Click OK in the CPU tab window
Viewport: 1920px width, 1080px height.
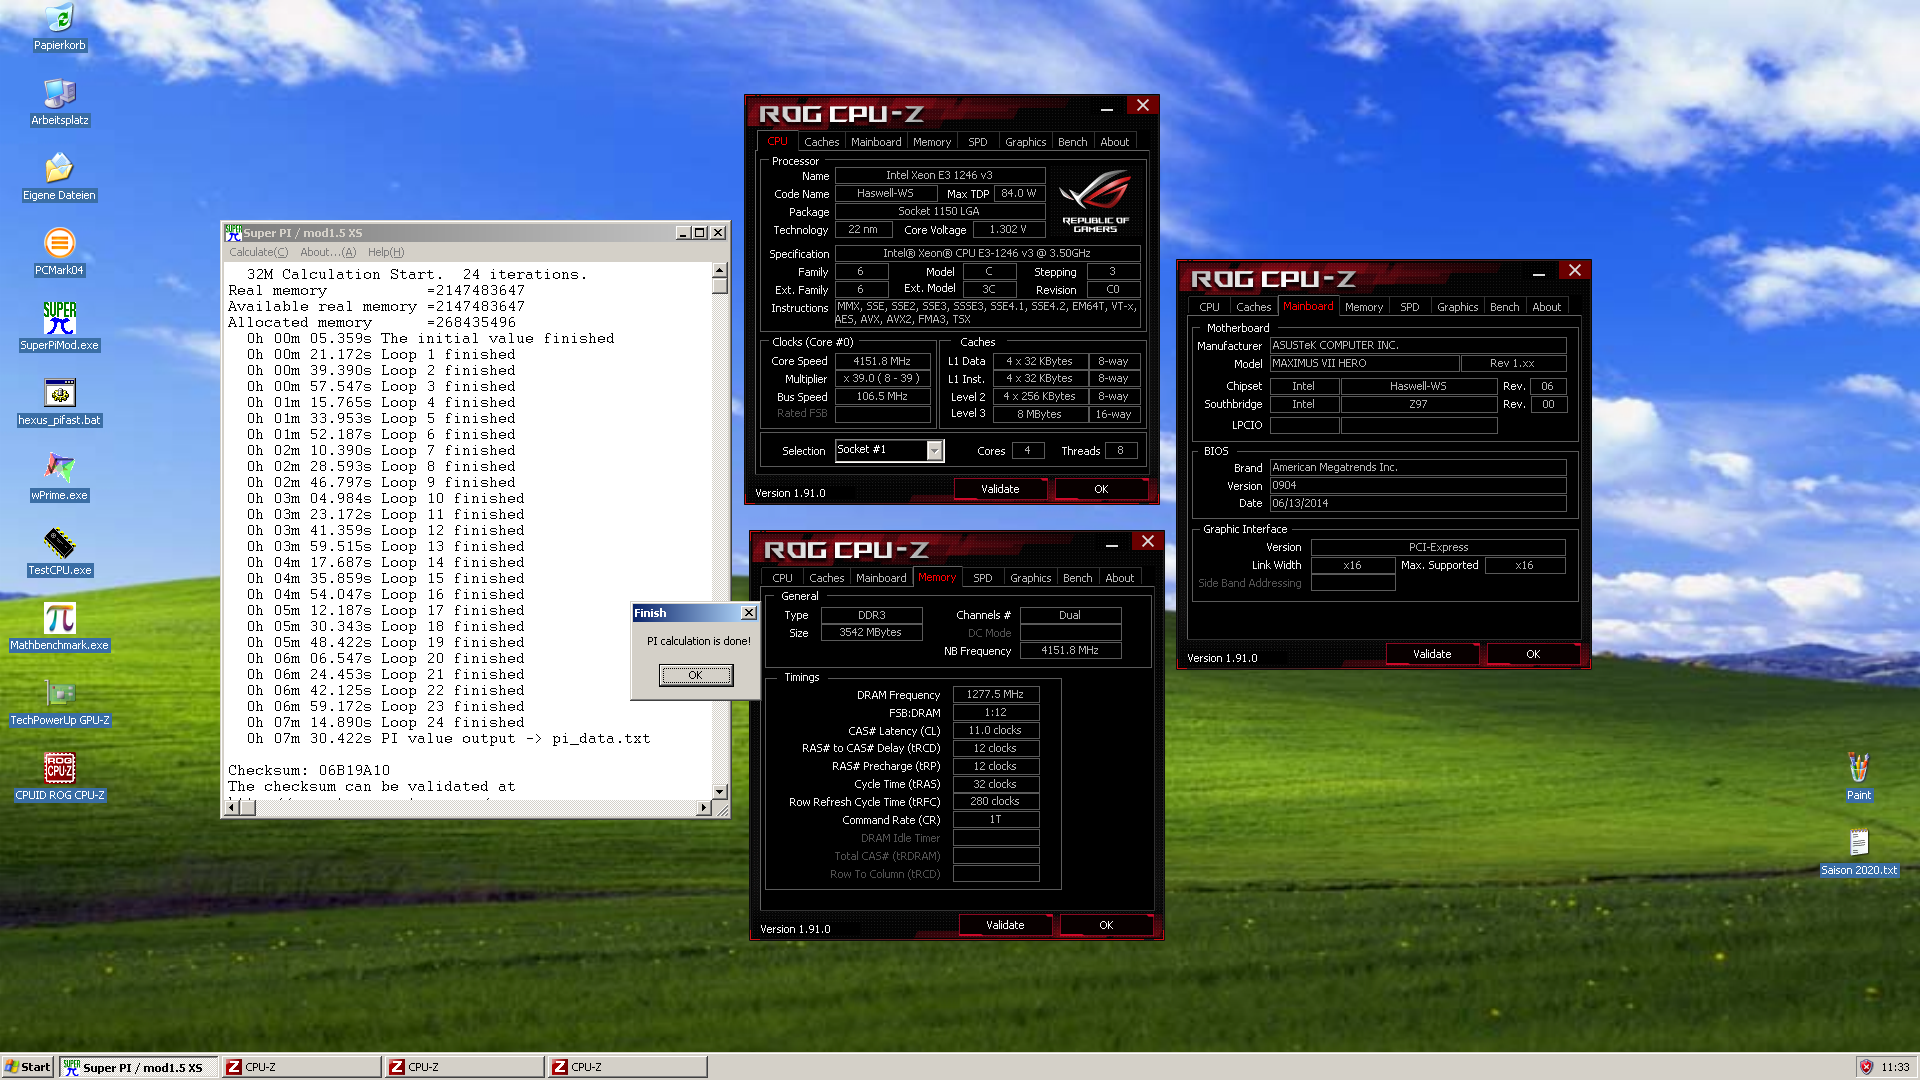coord(1101,489)
